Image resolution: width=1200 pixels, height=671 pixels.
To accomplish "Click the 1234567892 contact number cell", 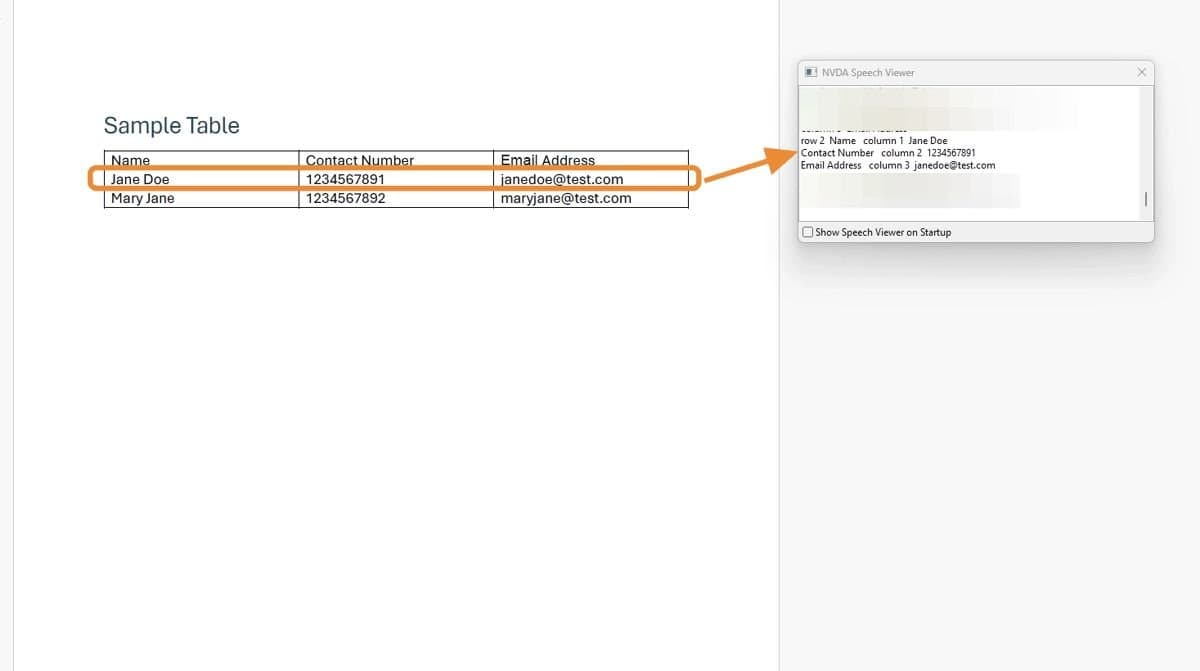I will pyautogui.click(x=345, y=198).
